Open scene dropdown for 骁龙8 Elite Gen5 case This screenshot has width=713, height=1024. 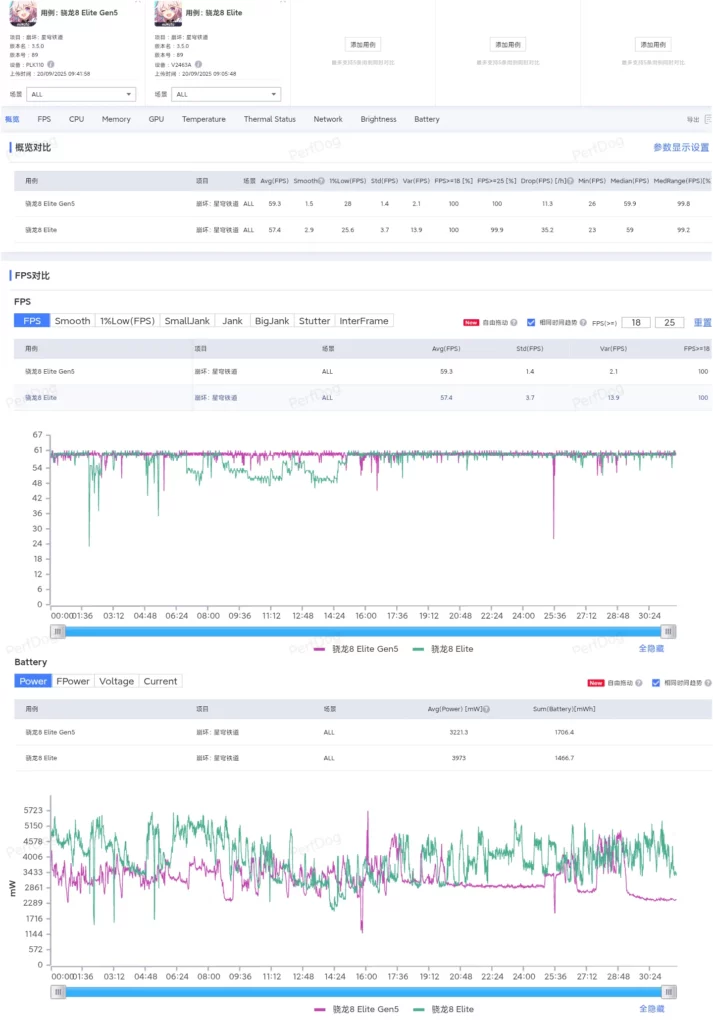pos(80,94)
